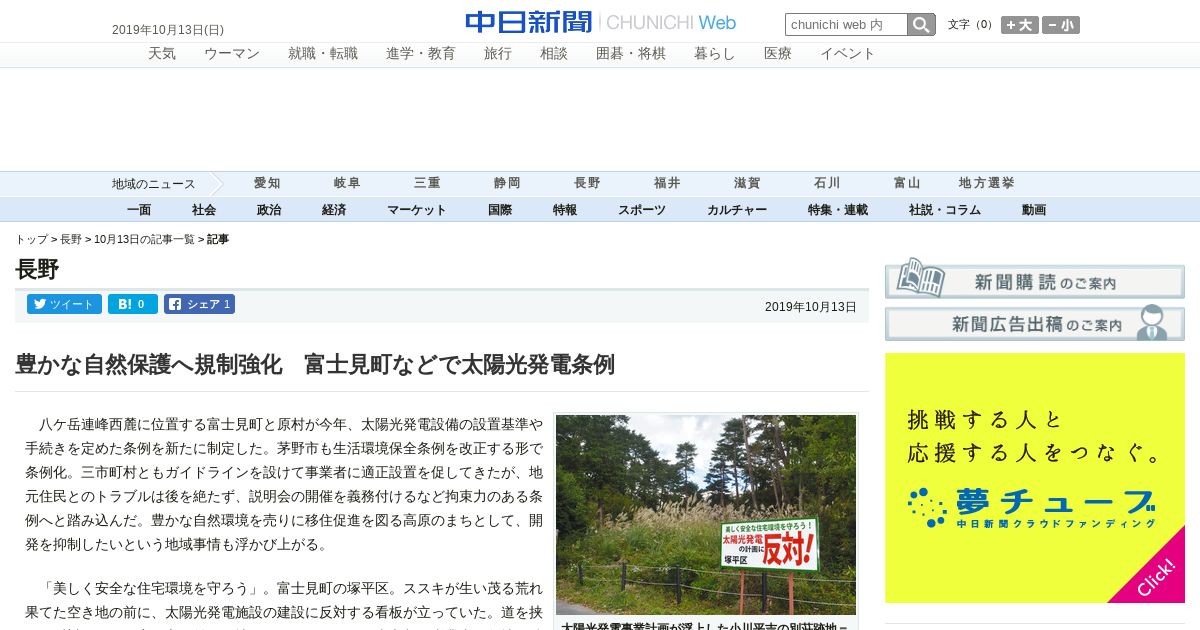Screen dimensions: 1200x630
Task: Select 岐阜 regional news
Action: (347, 183)
